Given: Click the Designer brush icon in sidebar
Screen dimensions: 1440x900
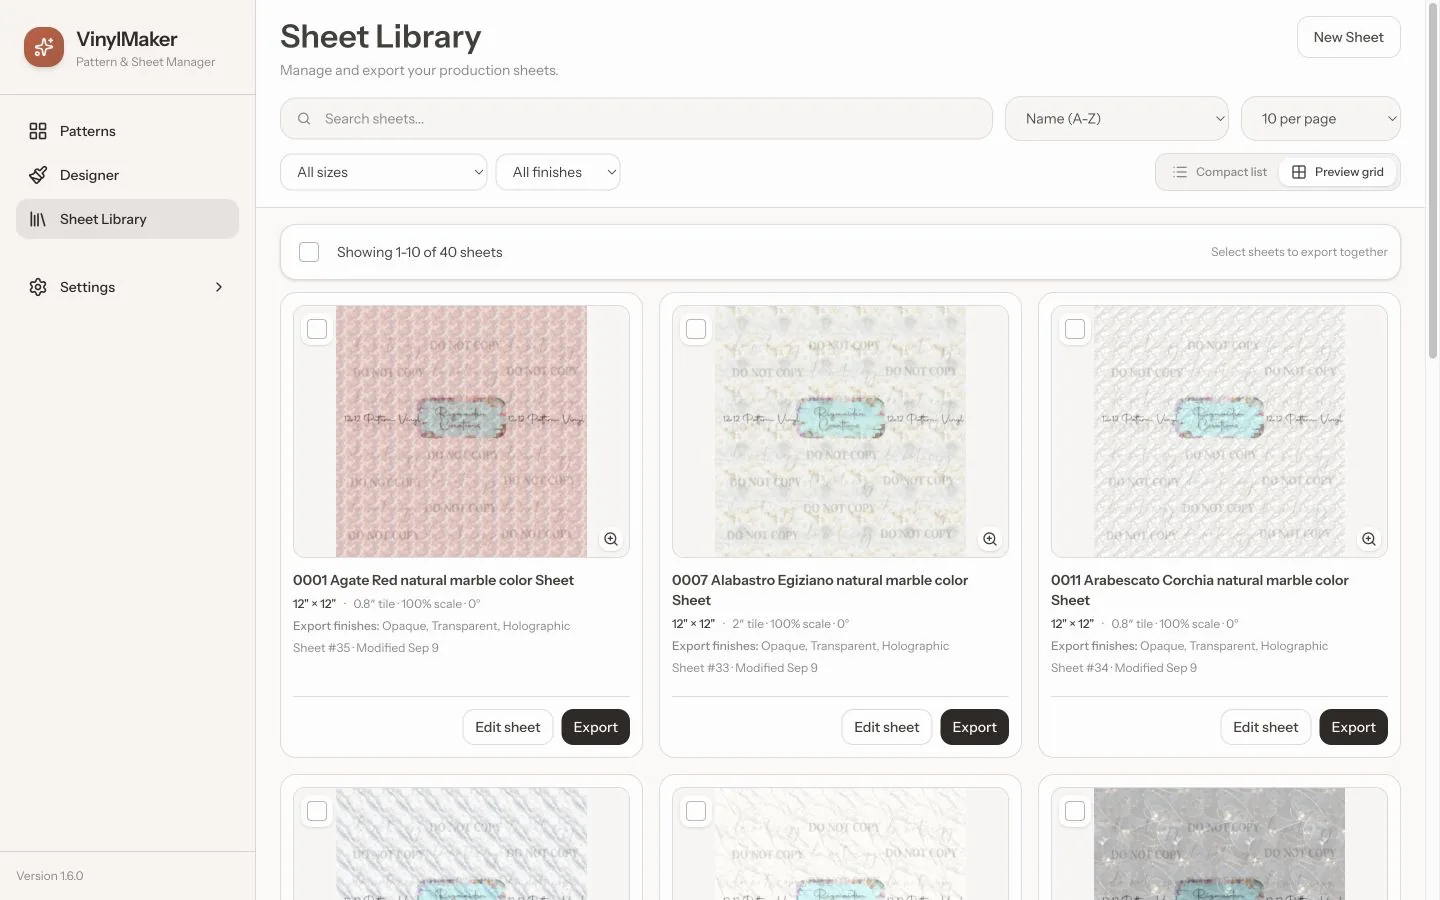Looking at the screenshot, I should pos(38,175).
